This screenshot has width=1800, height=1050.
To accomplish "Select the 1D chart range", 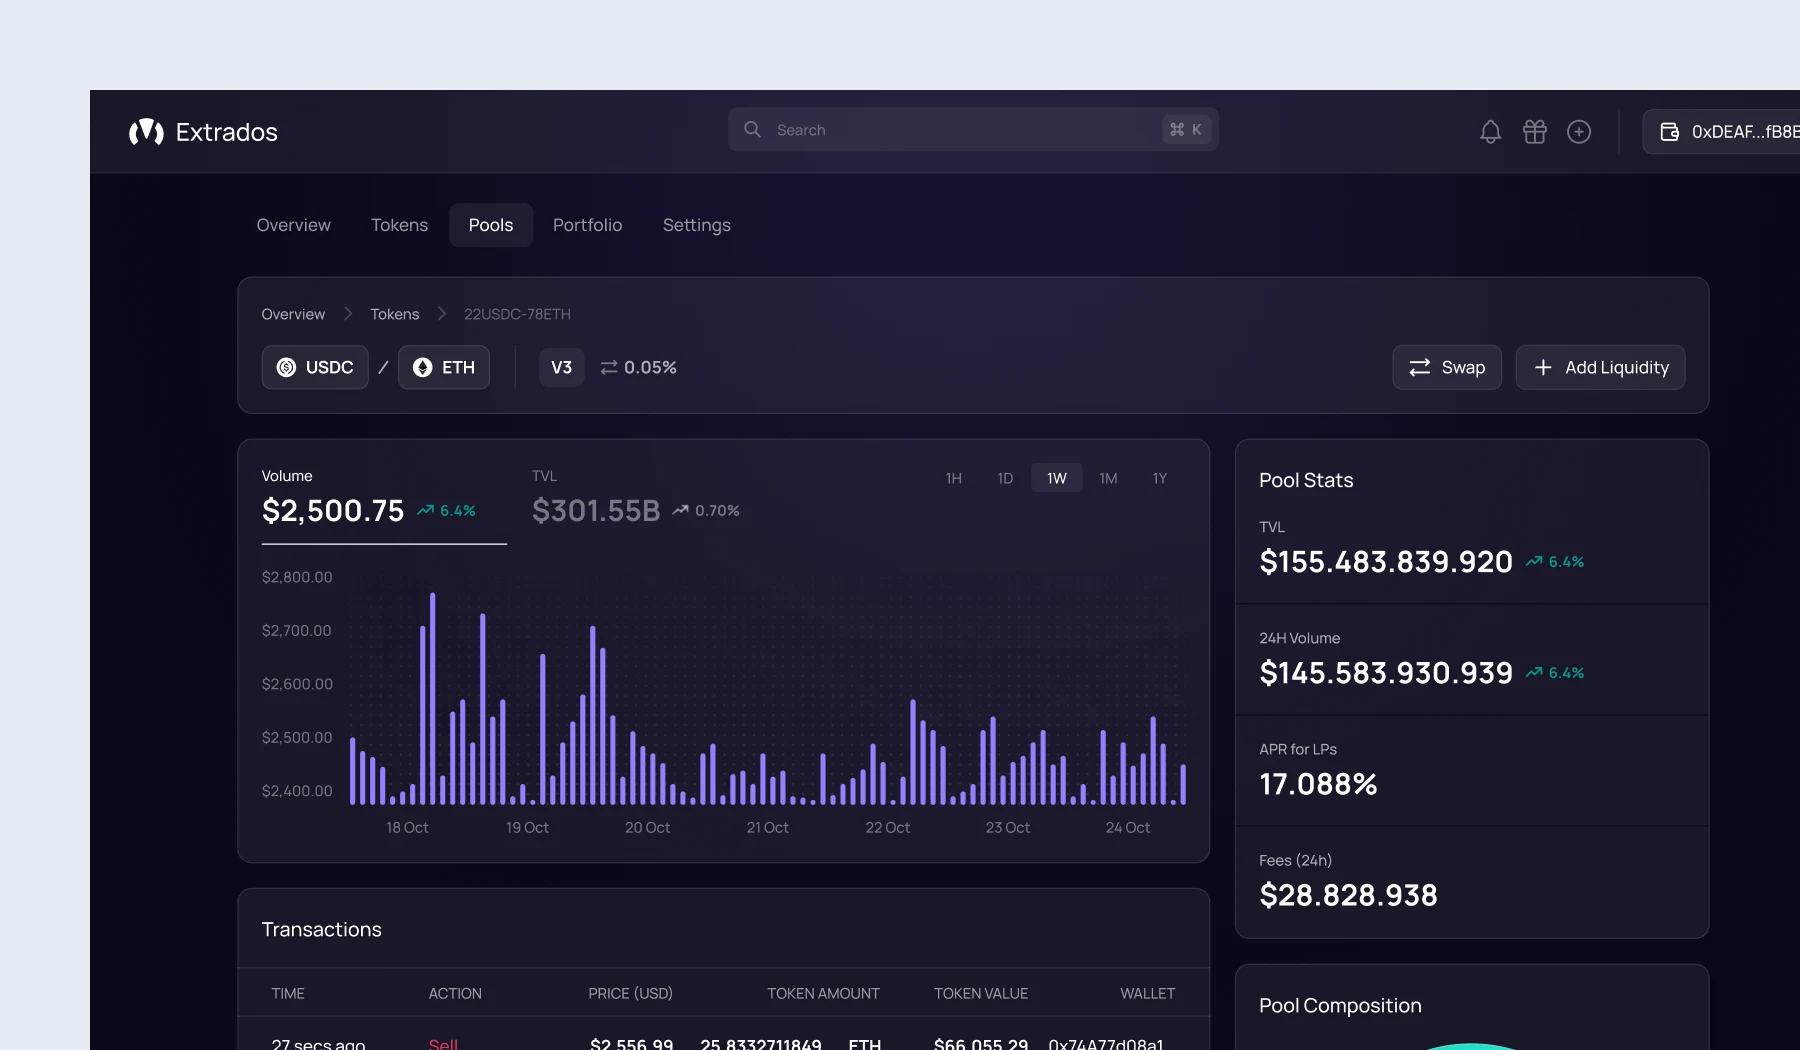I will [x=1005, y=479].
